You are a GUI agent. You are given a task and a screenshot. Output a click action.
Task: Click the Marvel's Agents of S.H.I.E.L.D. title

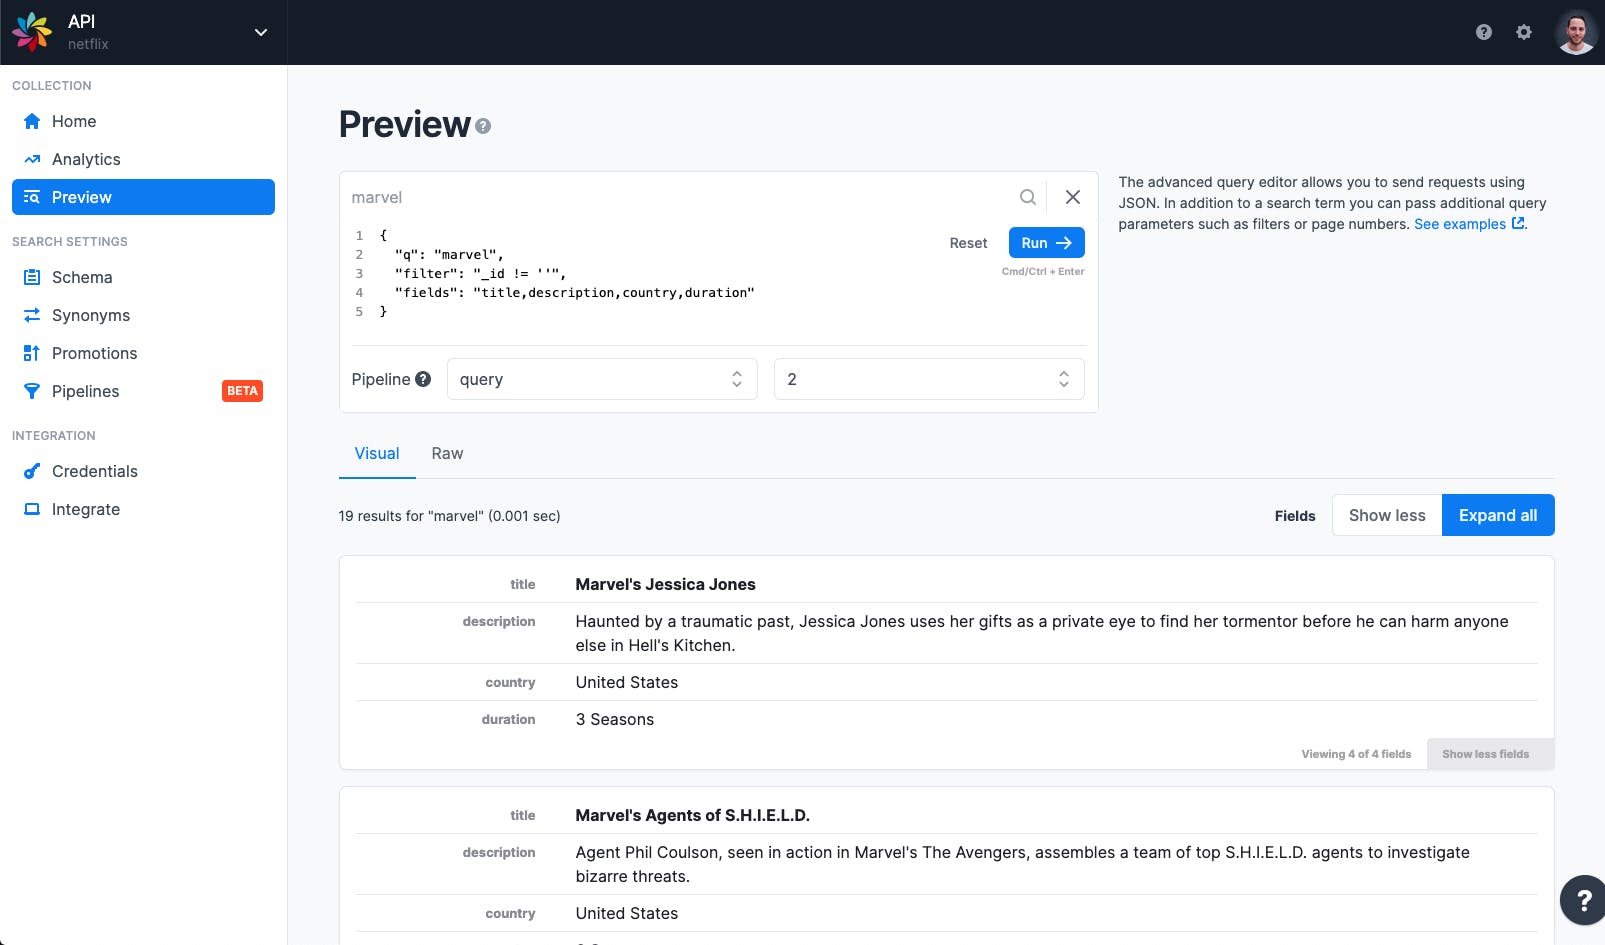point(692,815)
